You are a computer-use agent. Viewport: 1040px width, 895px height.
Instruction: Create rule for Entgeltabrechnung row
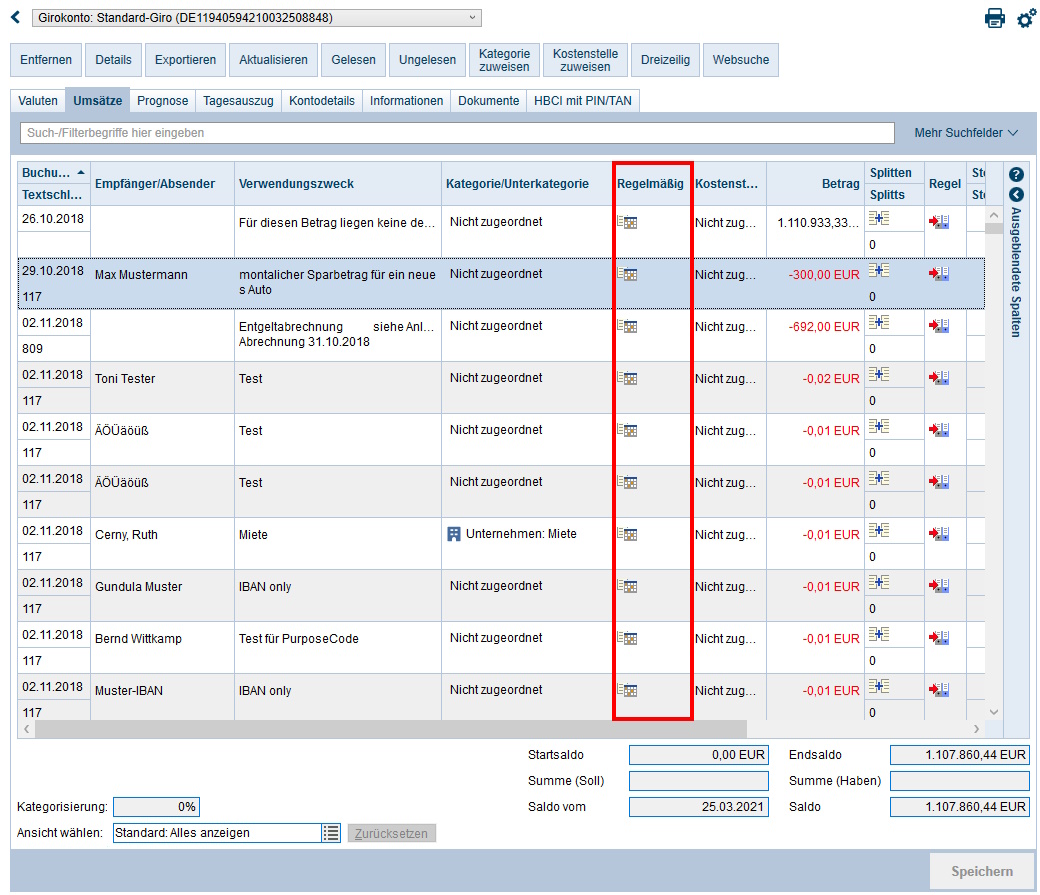coord(939,326)
